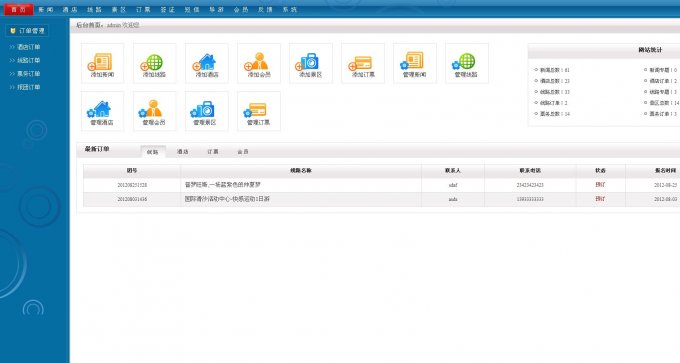
Task: Click the 景区总数 statistic entry
Action: click(664, 103)
